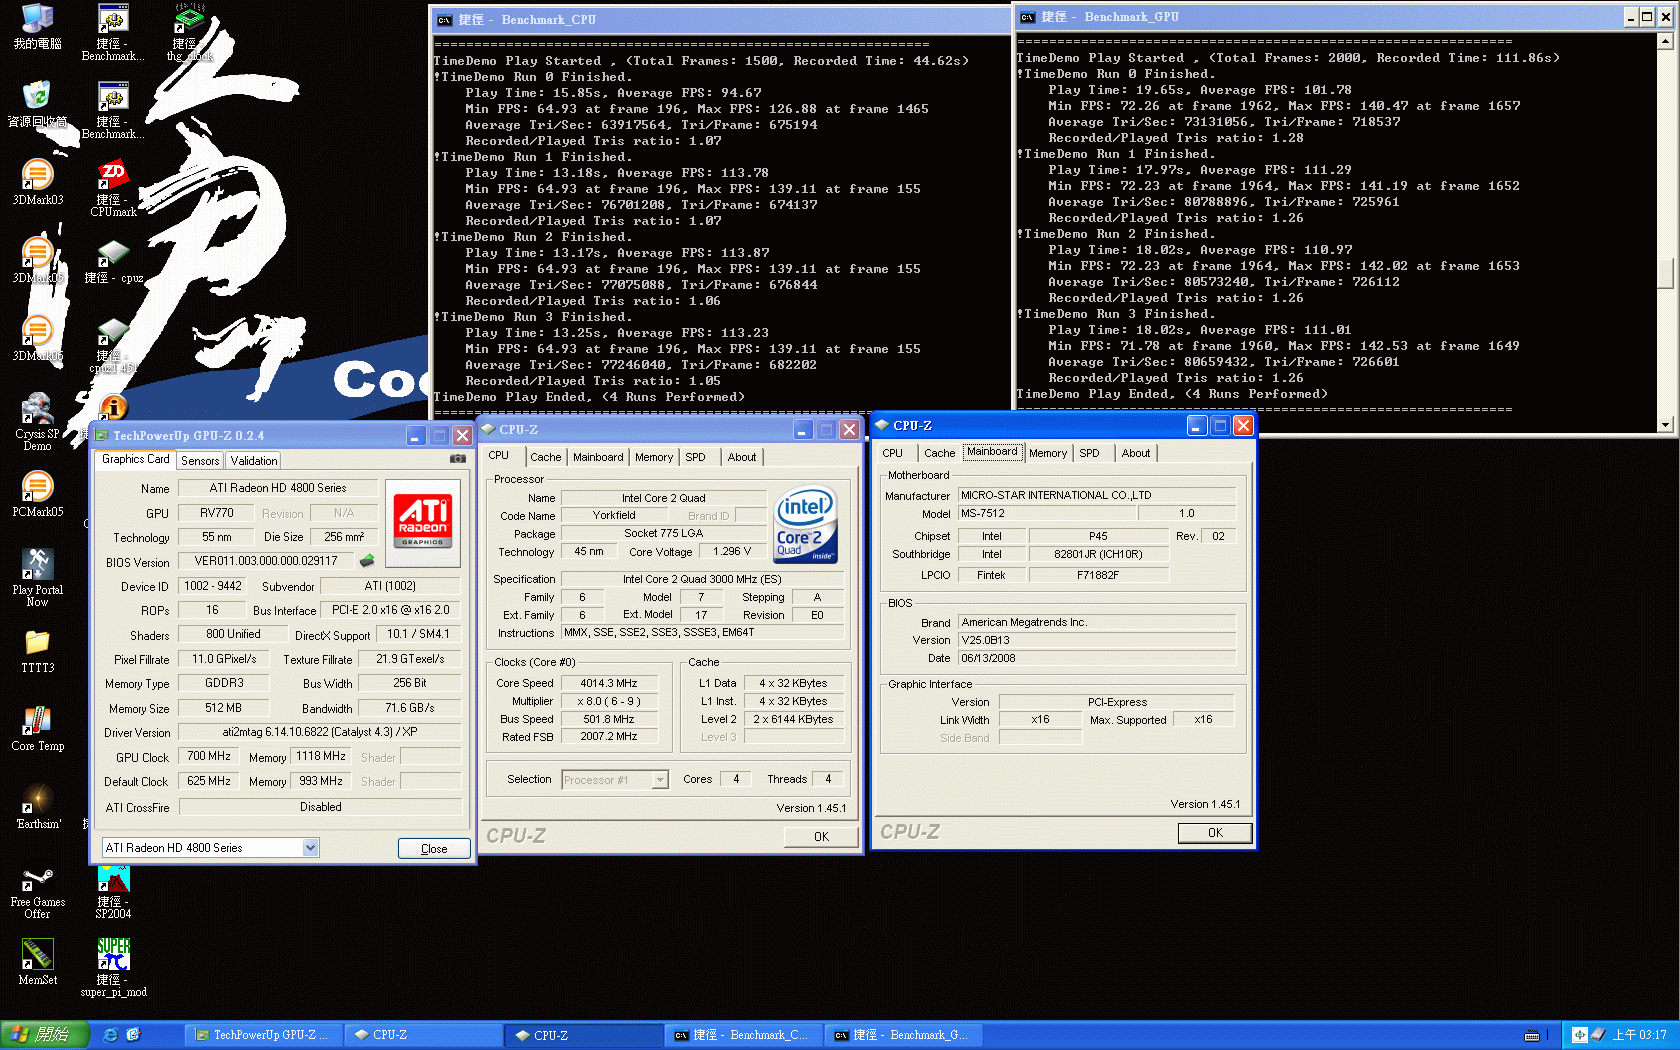Open the Processor #1 selection dropdown

[660, 779]
